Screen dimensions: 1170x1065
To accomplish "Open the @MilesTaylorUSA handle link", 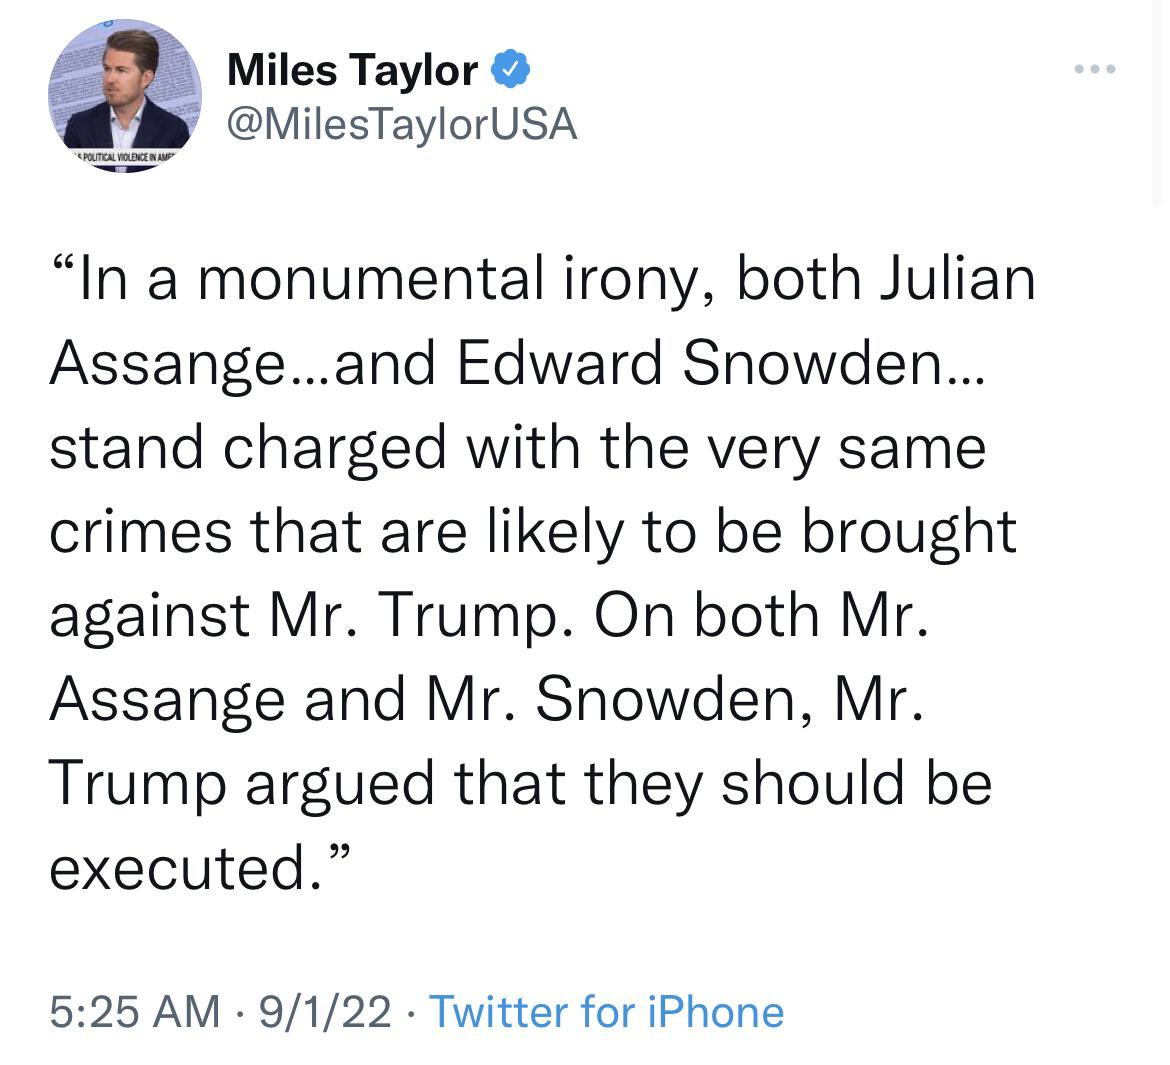I will pyautogui.click(x=402, y=123).
